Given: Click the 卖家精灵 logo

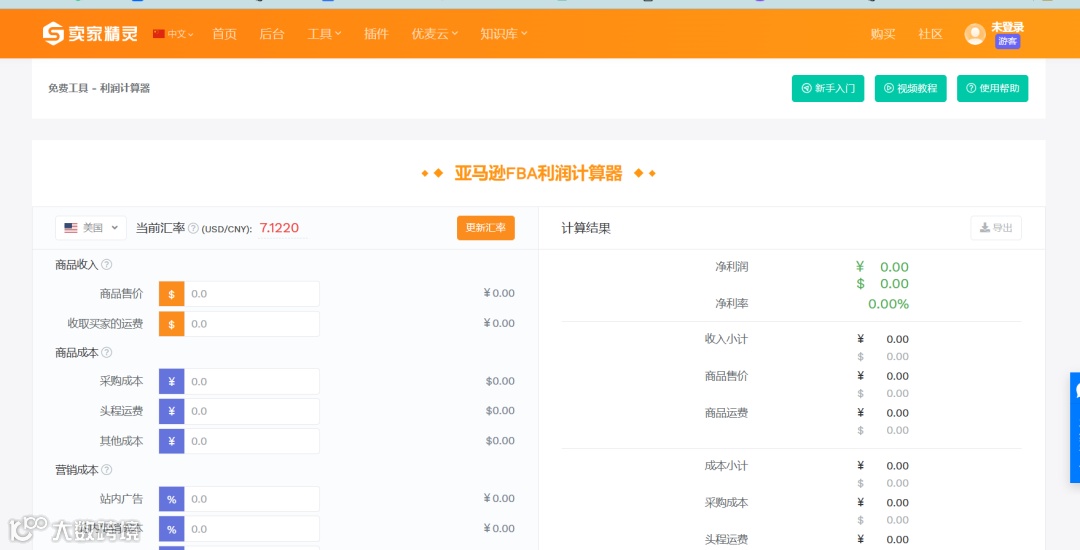Looking at the screenshot, I should click(x=90, y=33).
